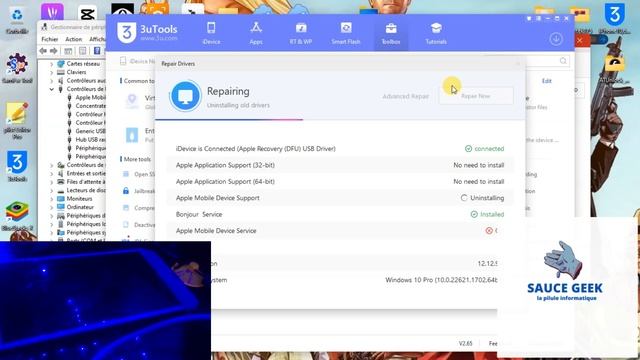
Task: Click the blue help icon in Device Manager toolbar
Action: pos(97,51)
